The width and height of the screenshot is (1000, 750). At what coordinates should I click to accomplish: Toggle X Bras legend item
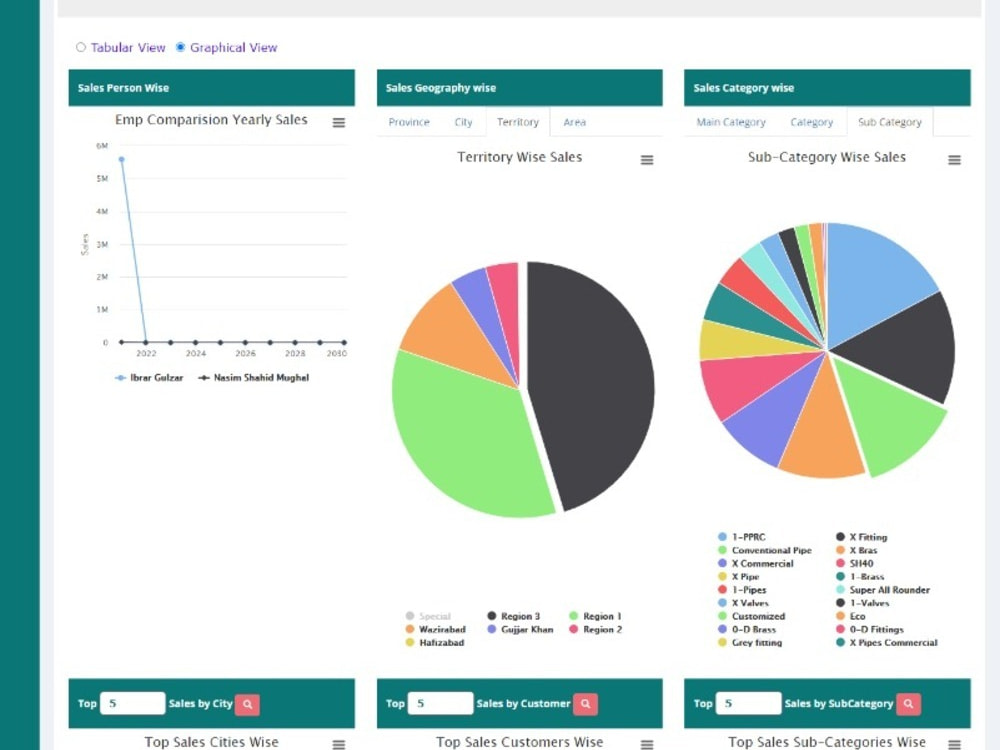tap(857, 550)
